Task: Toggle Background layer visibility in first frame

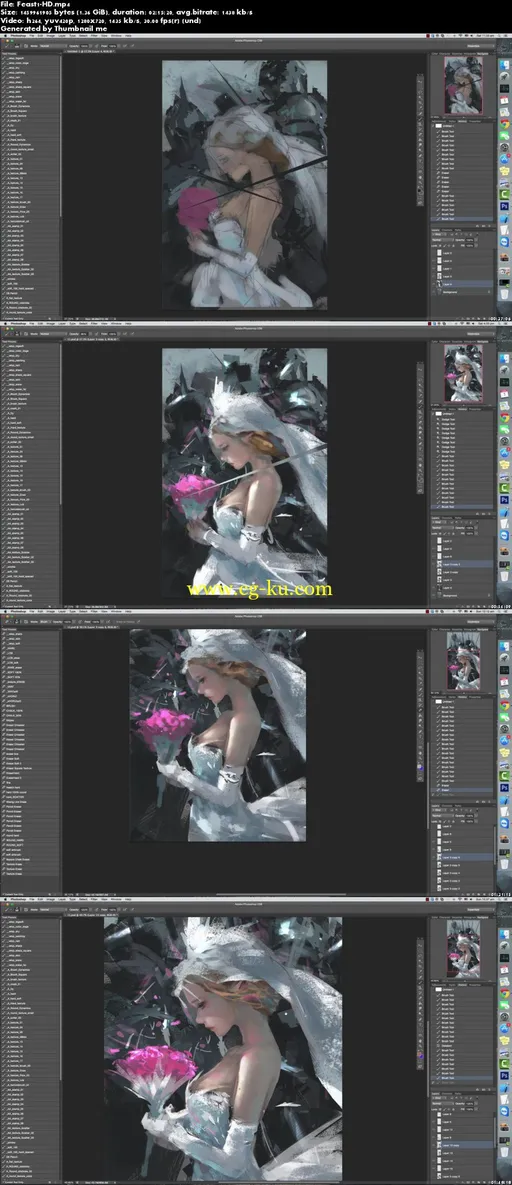Action: coord(433,292)
